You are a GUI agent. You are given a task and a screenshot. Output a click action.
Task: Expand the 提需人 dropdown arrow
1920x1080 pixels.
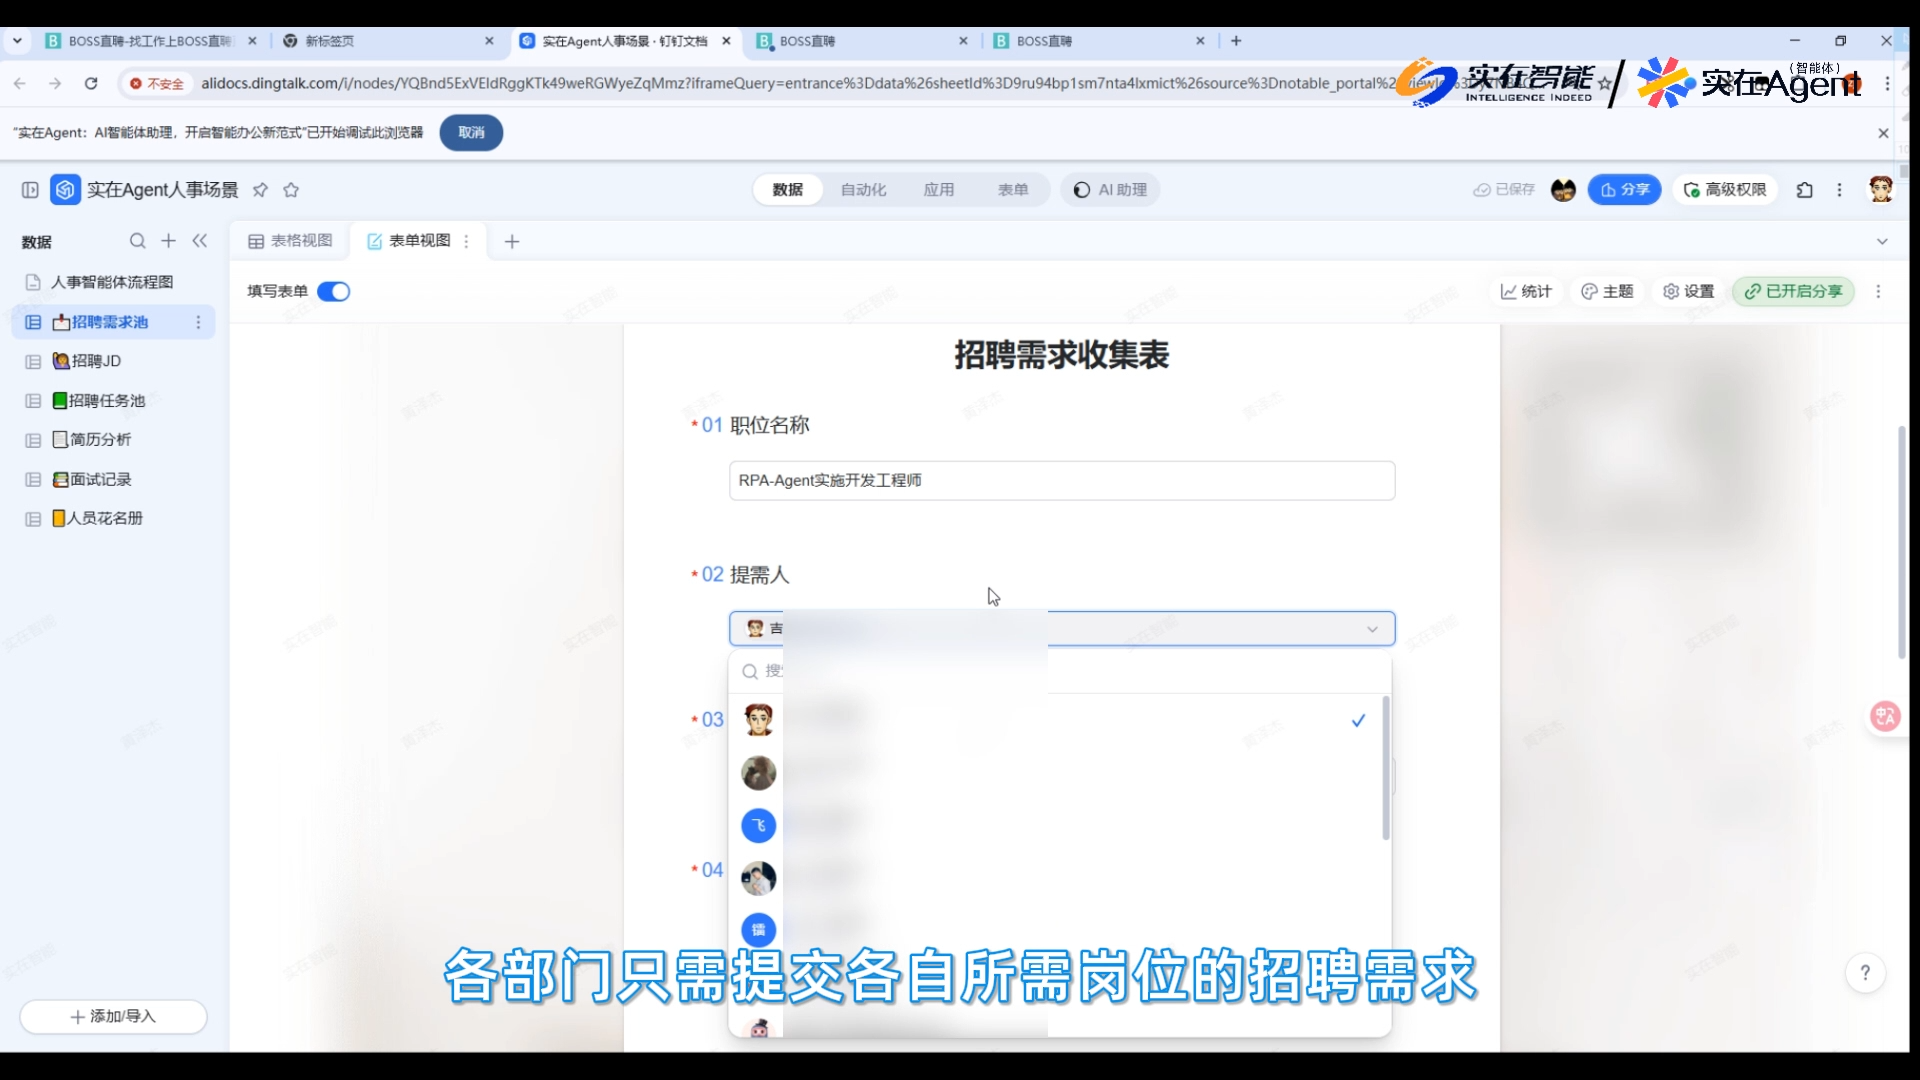(1372, 629)
